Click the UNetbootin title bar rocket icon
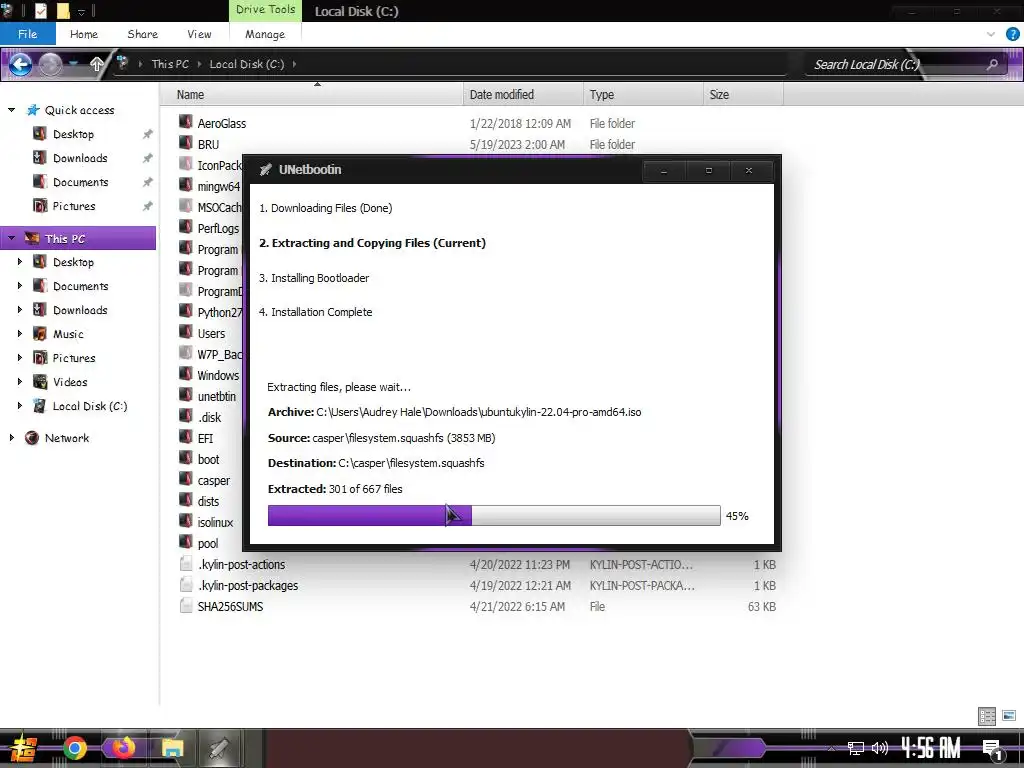1024x768 pixels. [x=265, y=170]
